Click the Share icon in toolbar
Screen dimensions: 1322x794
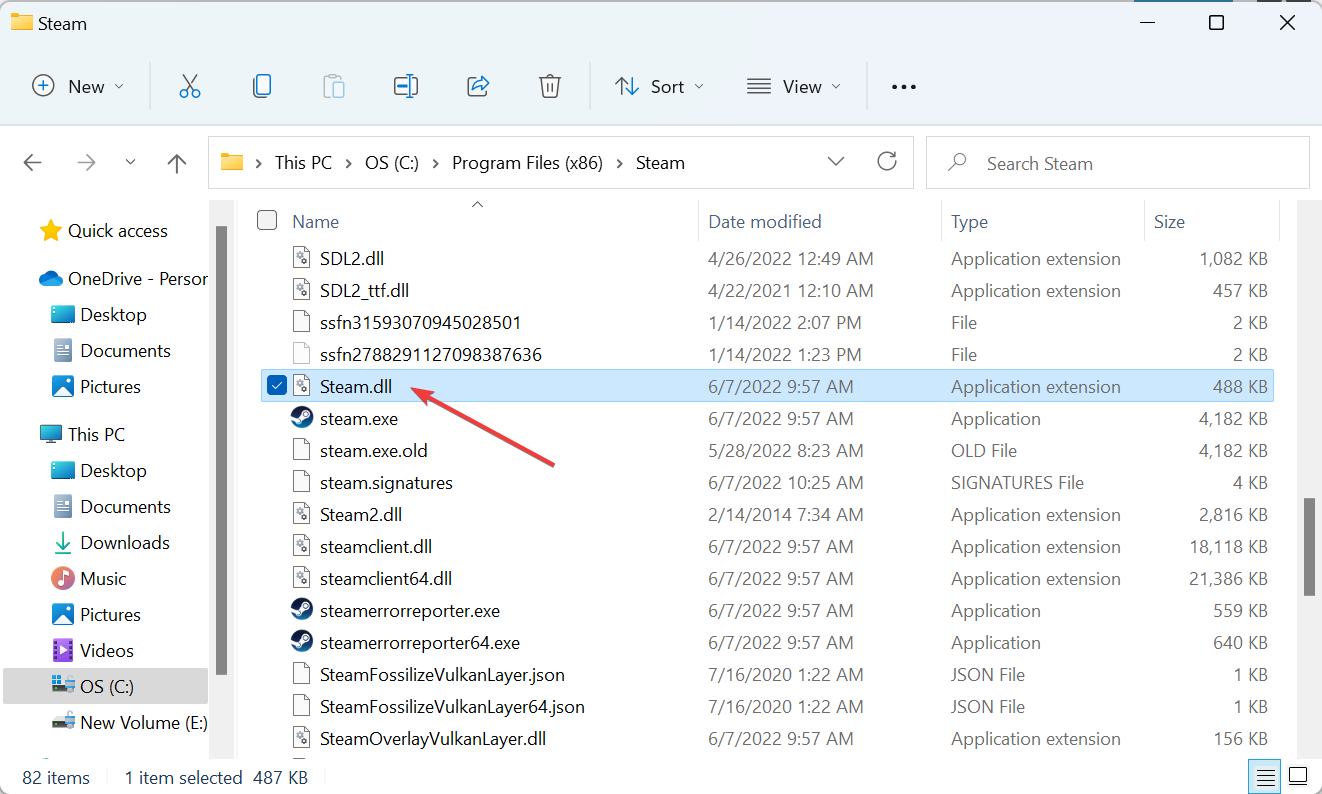[x=478, y=86]
